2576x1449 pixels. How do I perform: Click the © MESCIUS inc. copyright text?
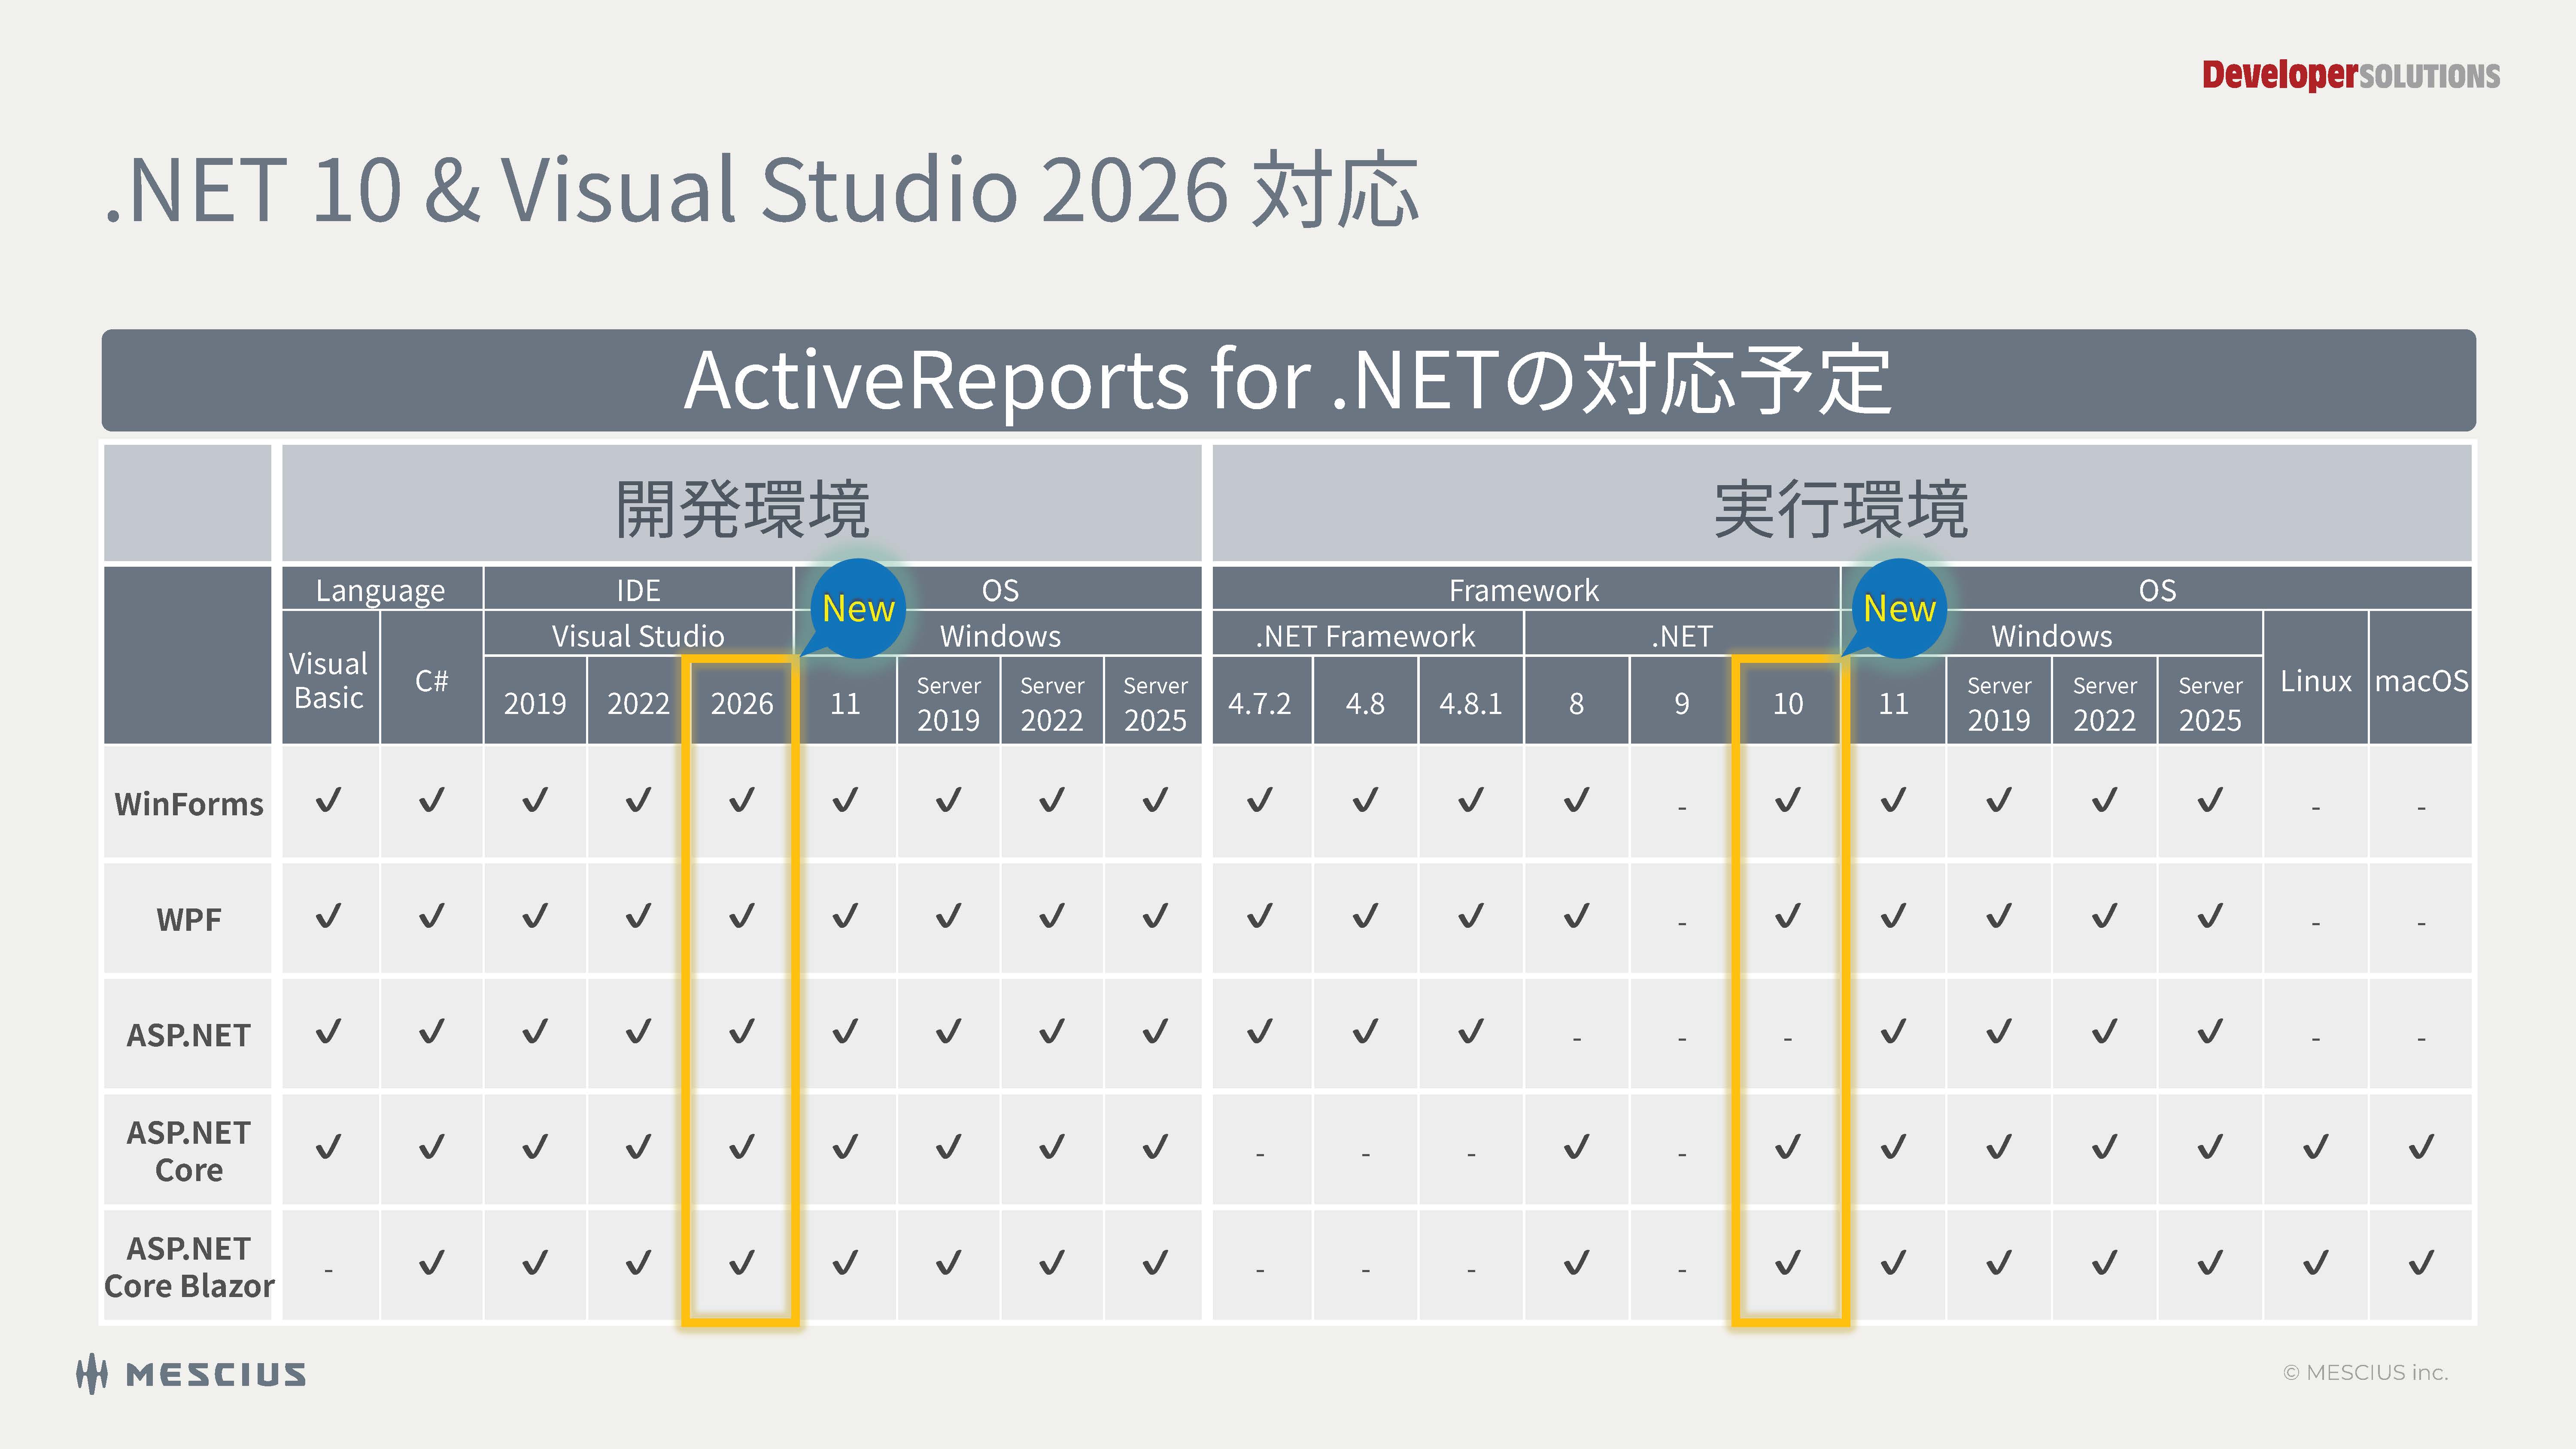click(2365, 1373)
